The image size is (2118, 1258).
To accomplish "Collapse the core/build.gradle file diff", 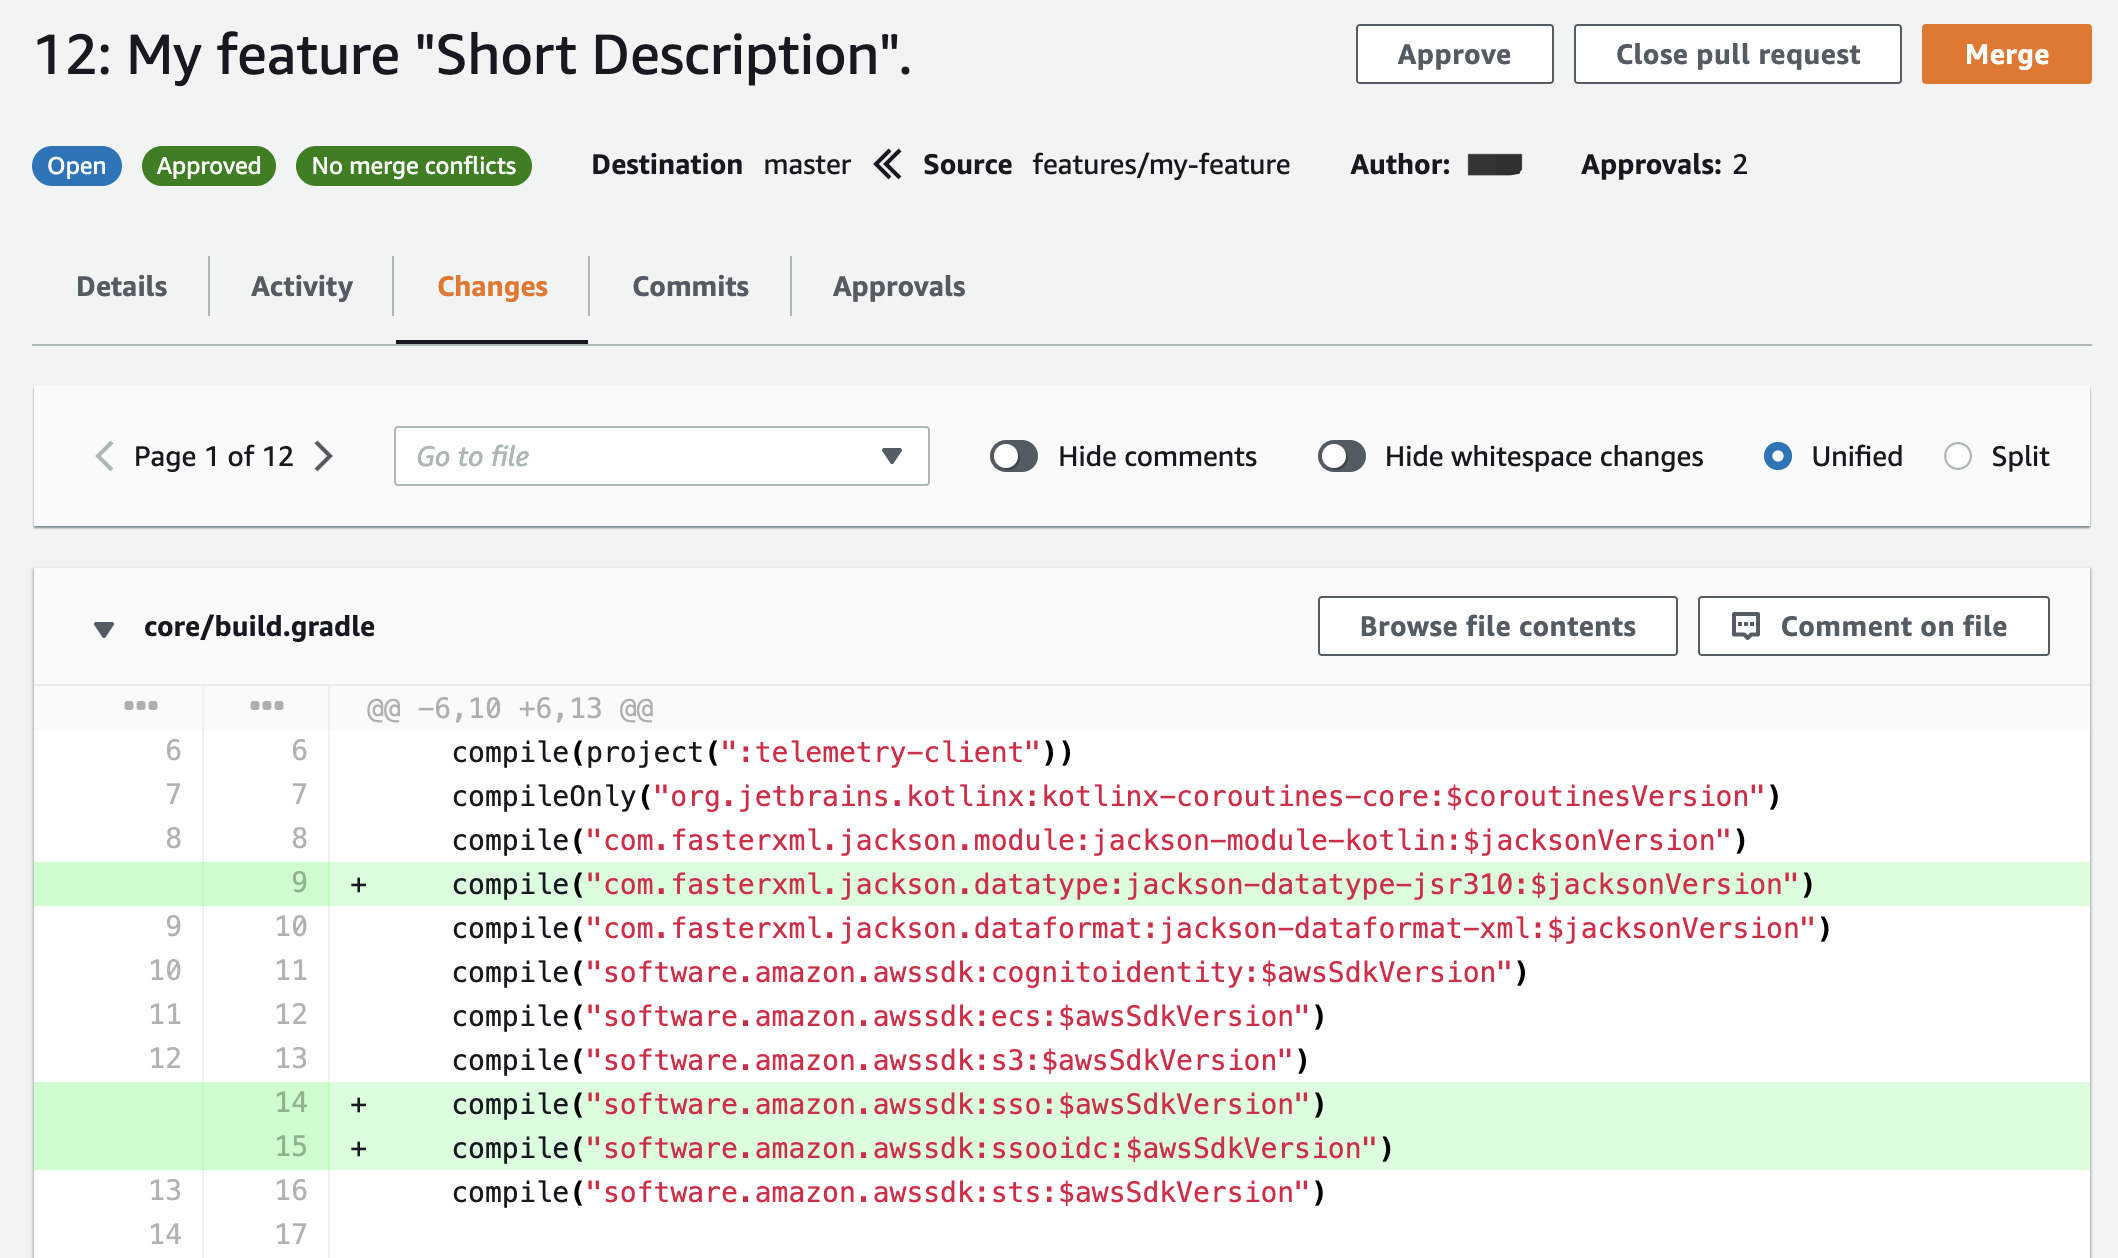I will coord(104,627).
